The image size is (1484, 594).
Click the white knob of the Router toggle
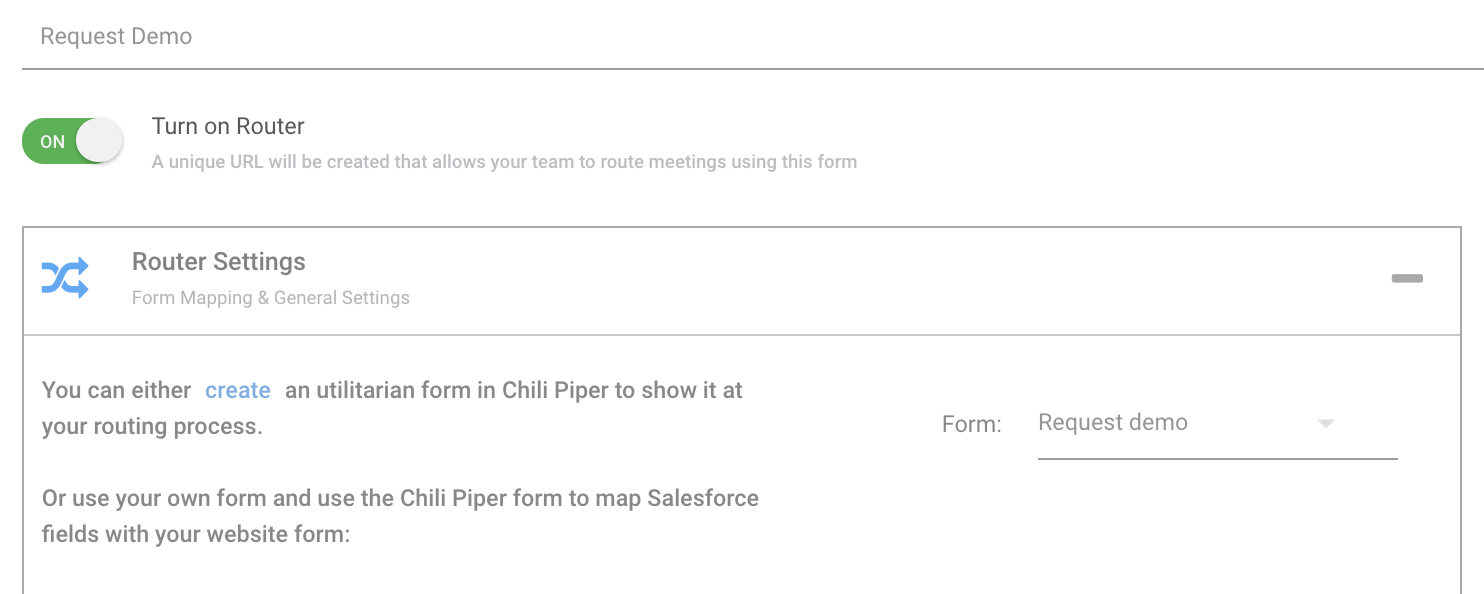(99, 141)
